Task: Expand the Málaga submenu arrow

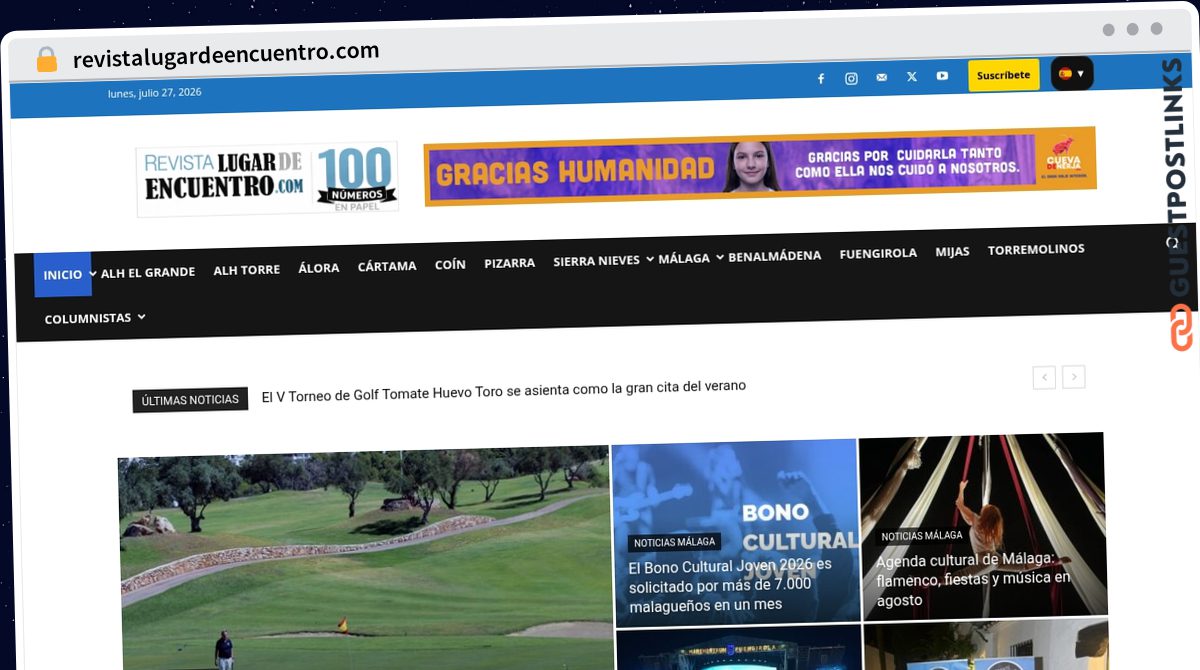Action: 719,257
